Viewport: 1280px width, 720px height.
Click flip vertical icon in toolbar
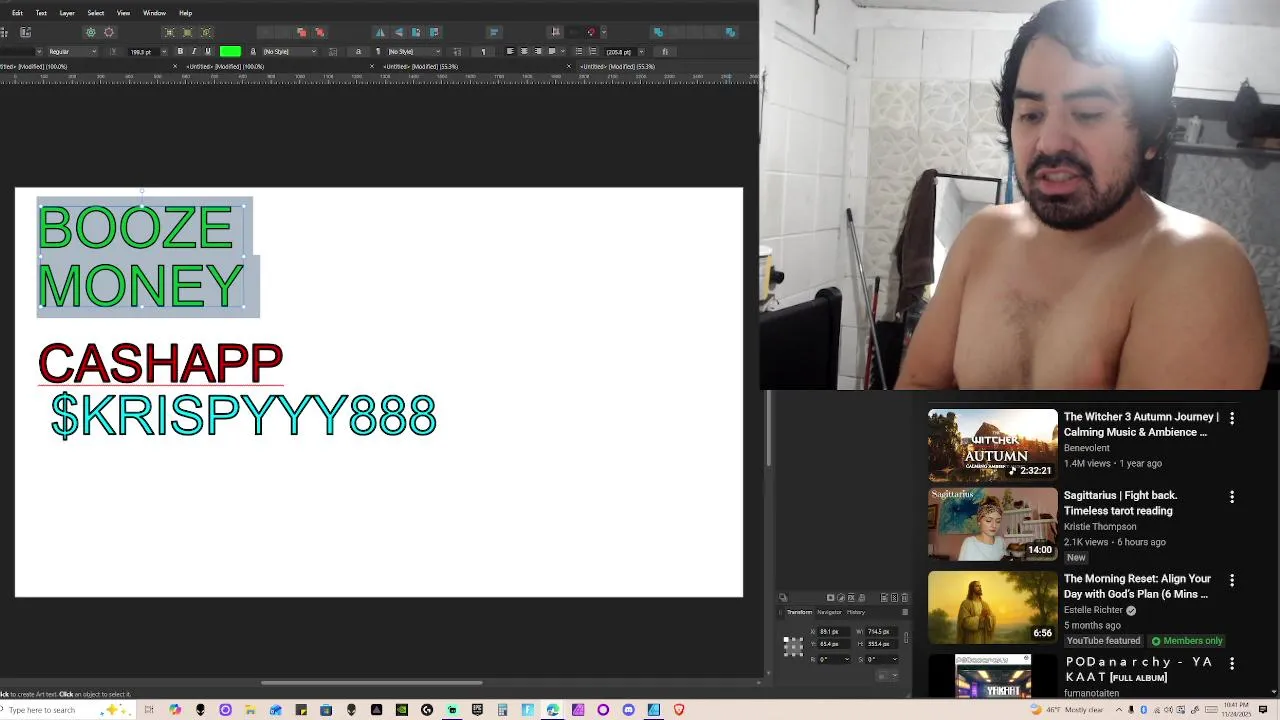(x=398, y=32)
